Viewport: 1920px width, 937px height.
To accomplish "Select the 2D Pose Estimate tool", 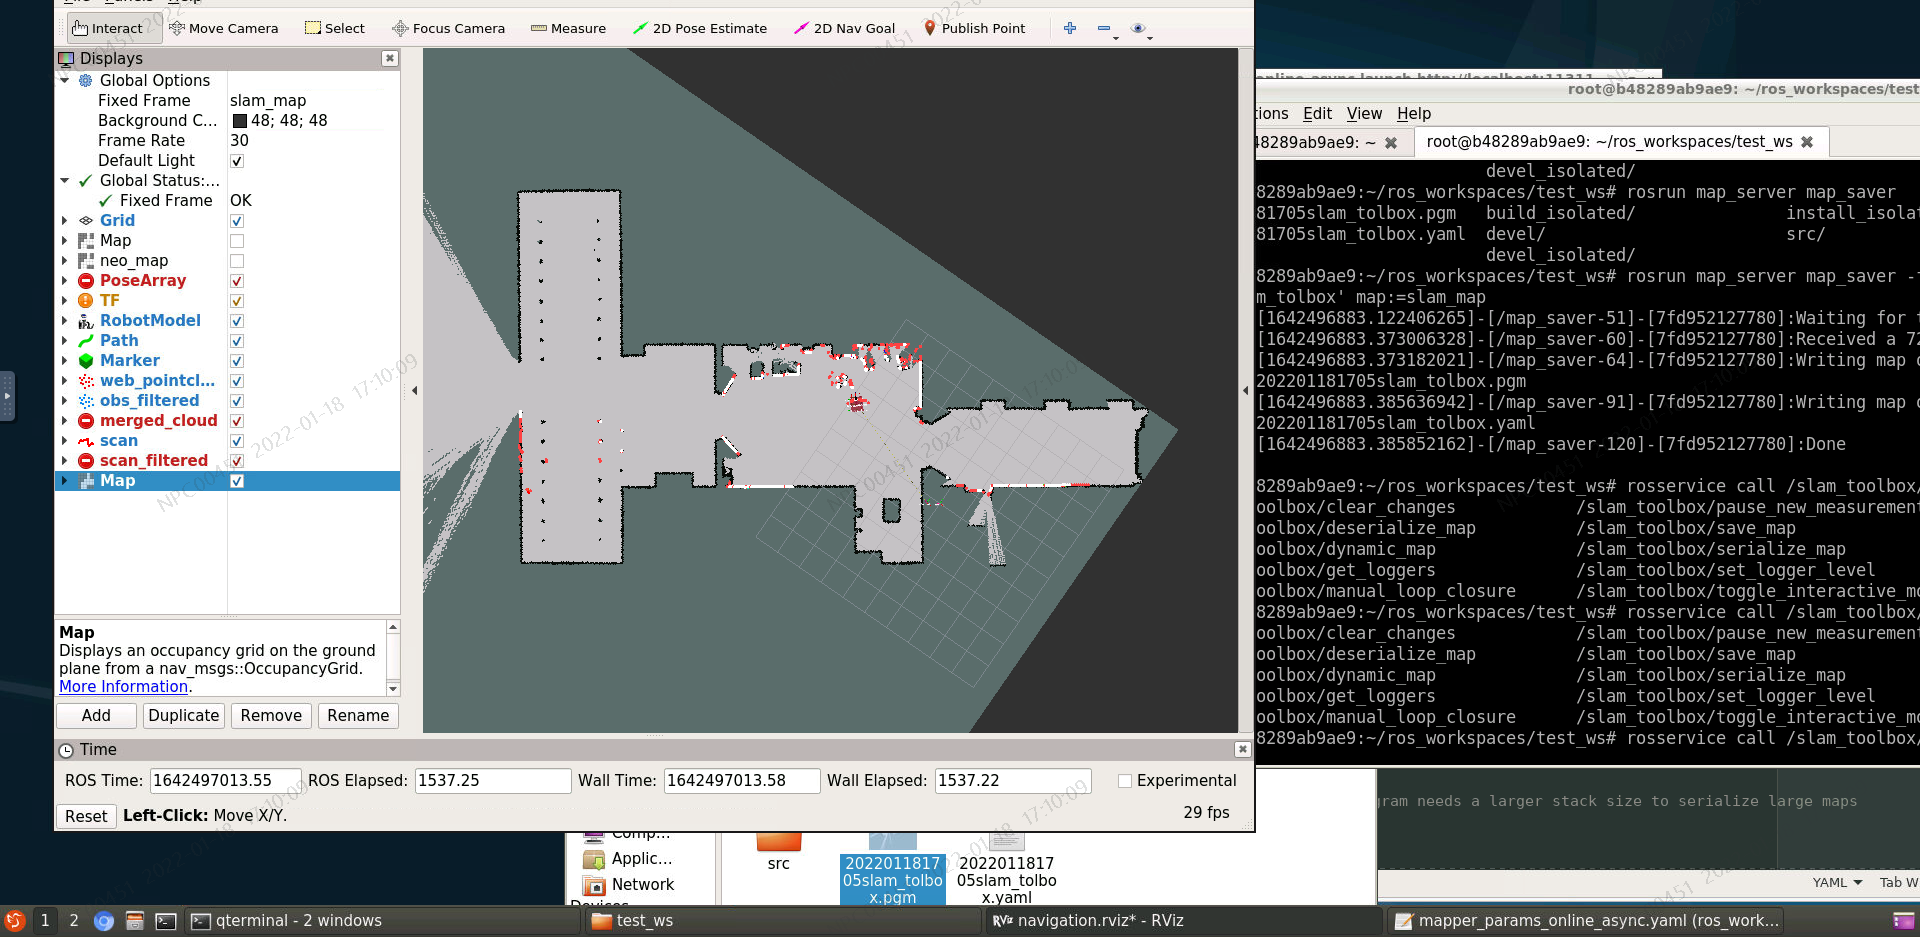I will (699, 28).
